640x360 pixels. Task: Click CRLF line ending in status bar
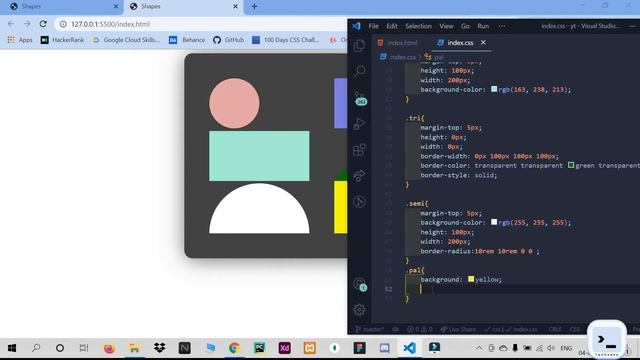(x=555, y=329)
